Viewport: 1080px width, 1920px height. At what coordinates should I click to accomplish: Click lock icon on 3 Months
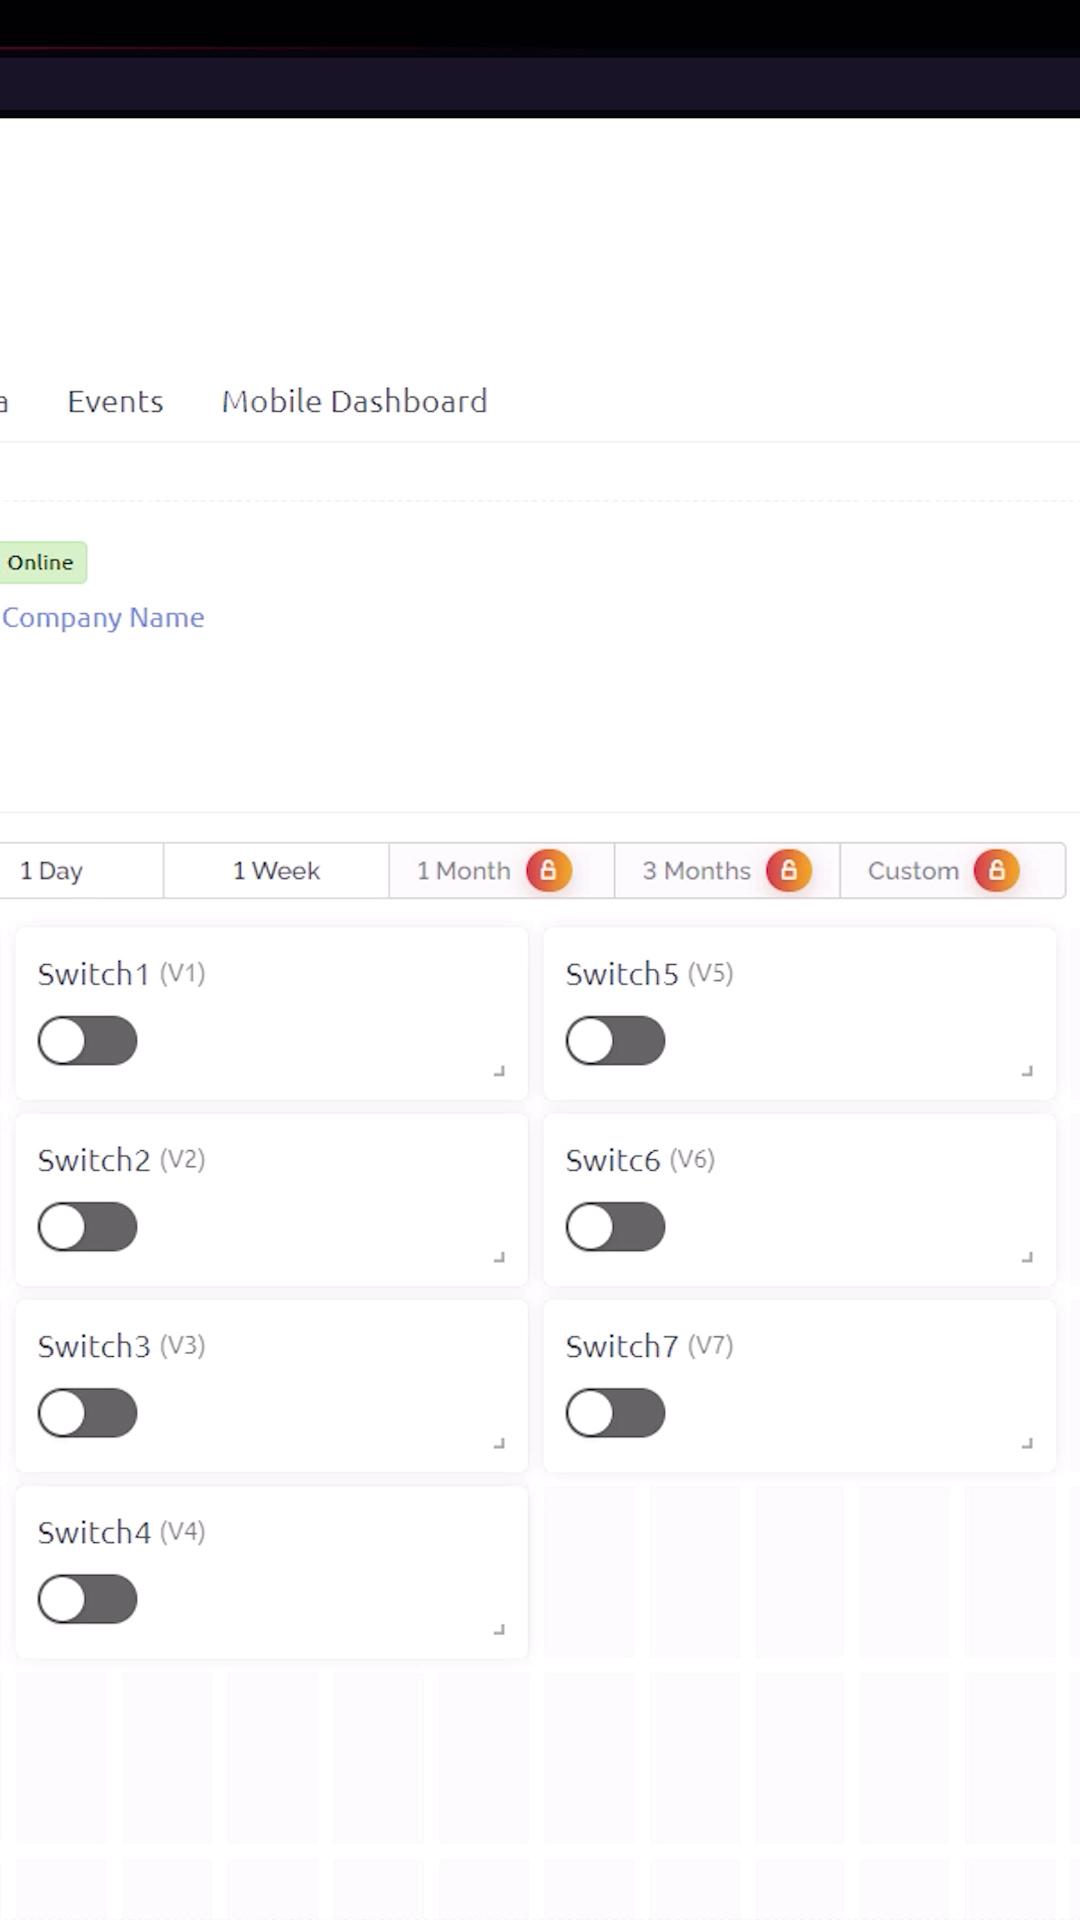point(788,870)
